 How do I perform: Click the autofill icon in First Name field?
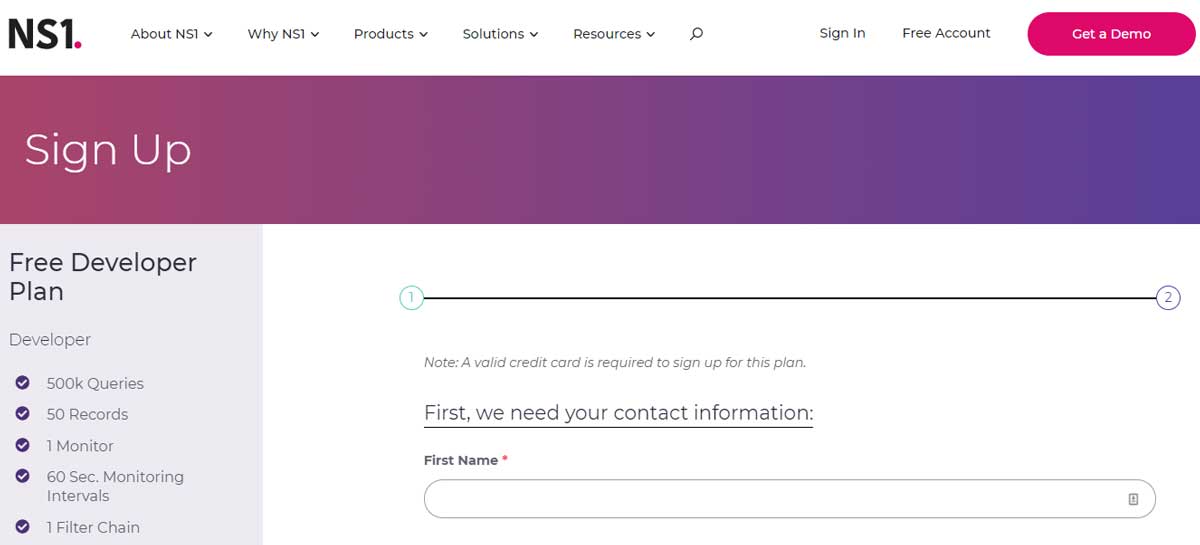click(x=1133, y=499)
